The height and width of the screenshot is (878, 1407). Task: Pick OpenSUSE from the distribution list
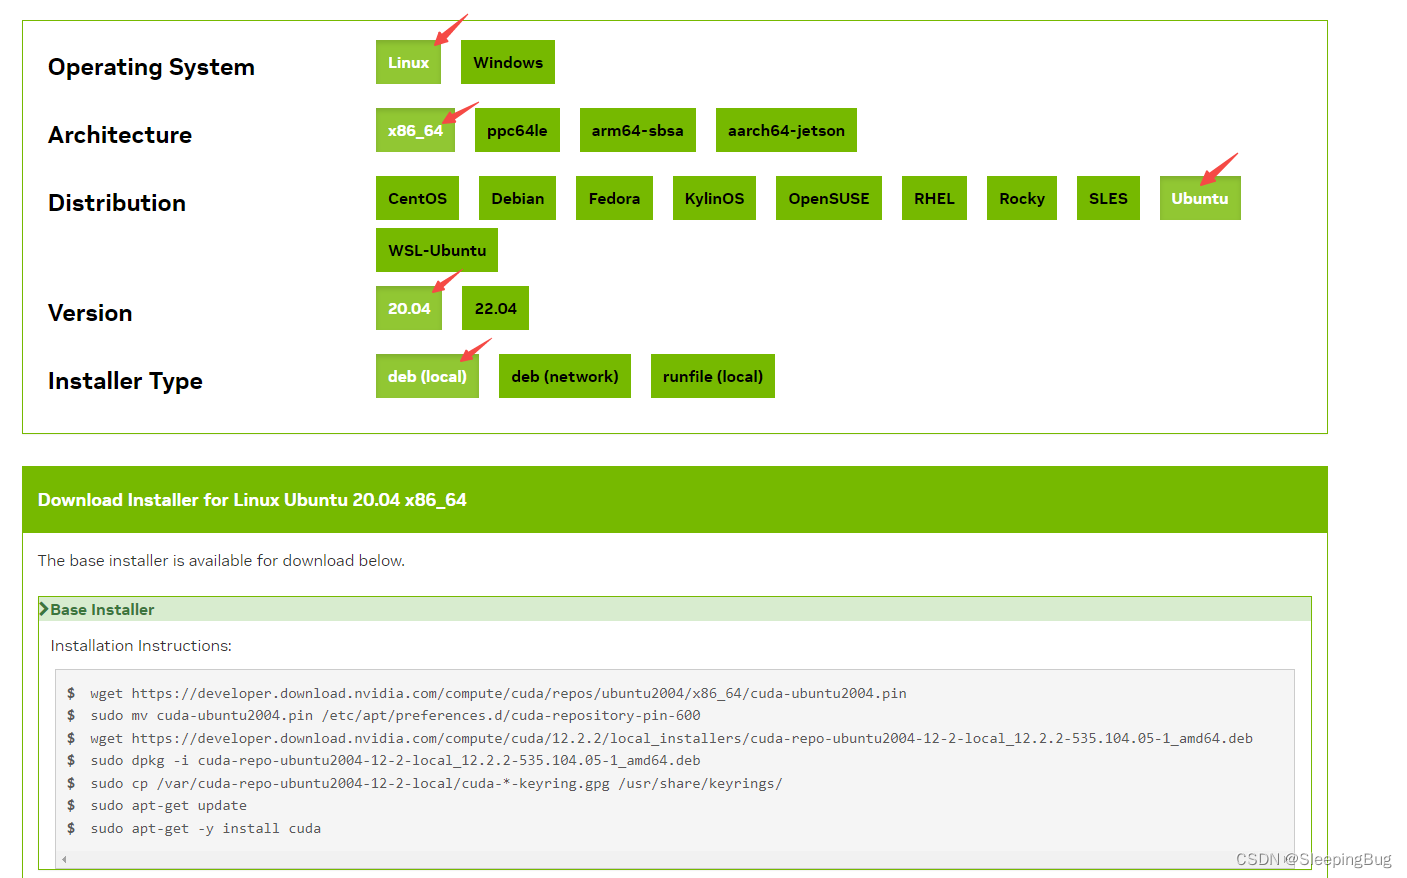coord(828,197)
